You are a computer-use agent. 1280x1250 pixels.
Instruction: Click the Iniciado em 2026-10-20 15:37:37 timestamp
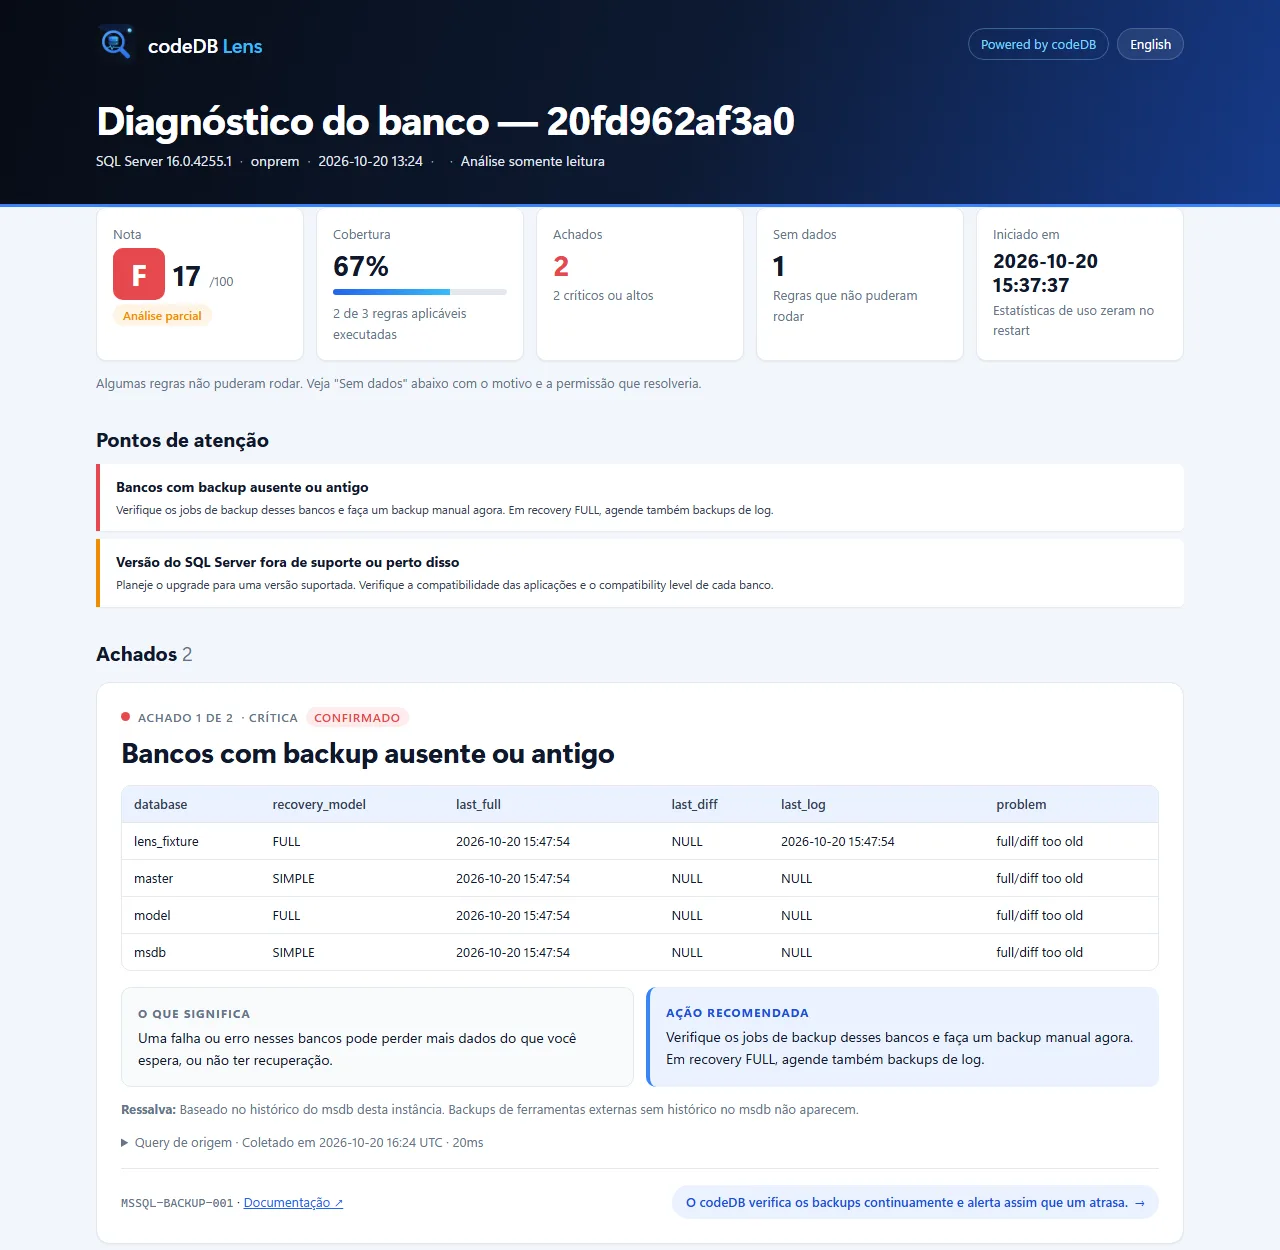[1045, 273]
